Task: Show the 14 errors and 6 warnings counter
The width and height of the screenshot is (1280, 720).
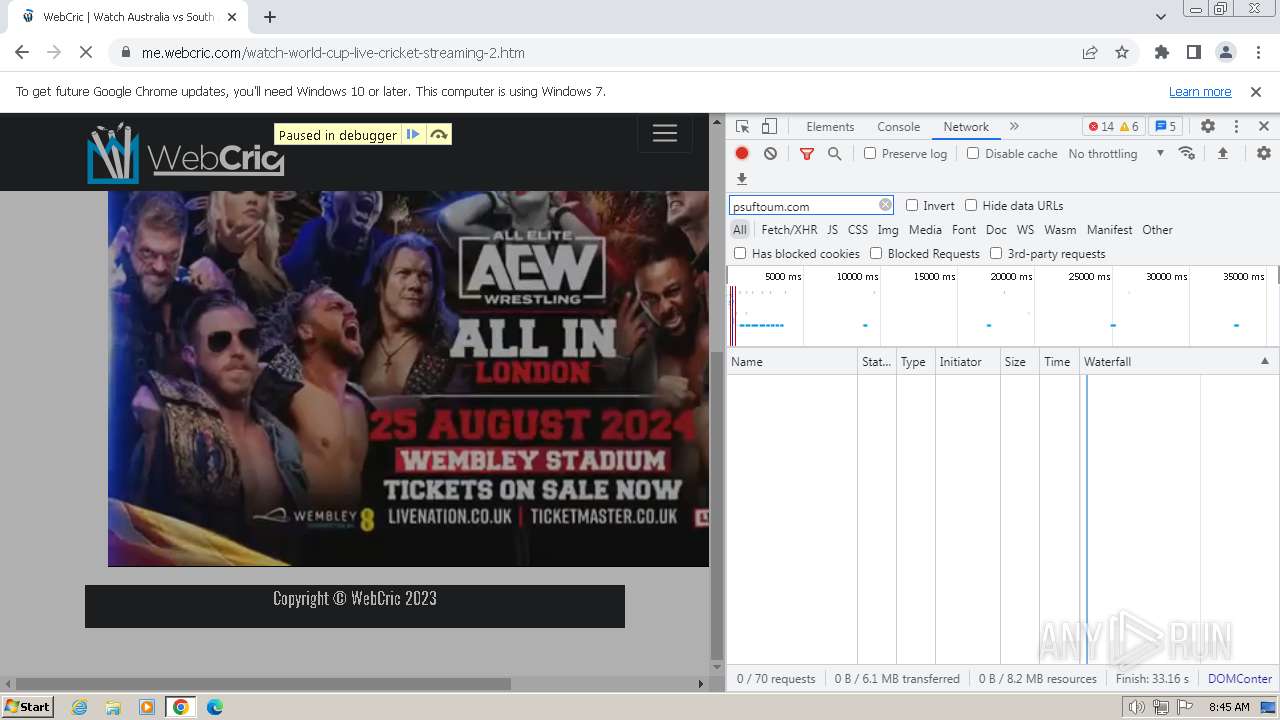Action: click(1113, 127)
